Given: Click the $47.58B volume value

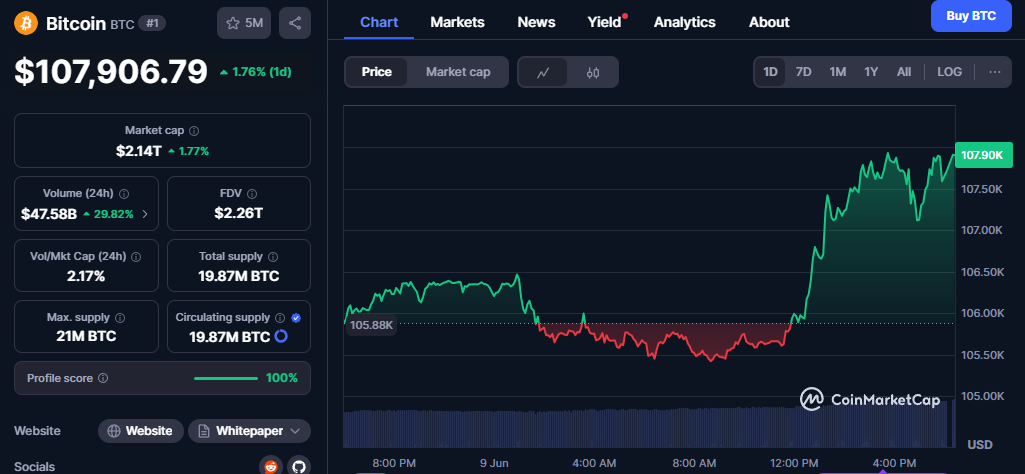Looking at the screenshot, I should tap(48, 214).
